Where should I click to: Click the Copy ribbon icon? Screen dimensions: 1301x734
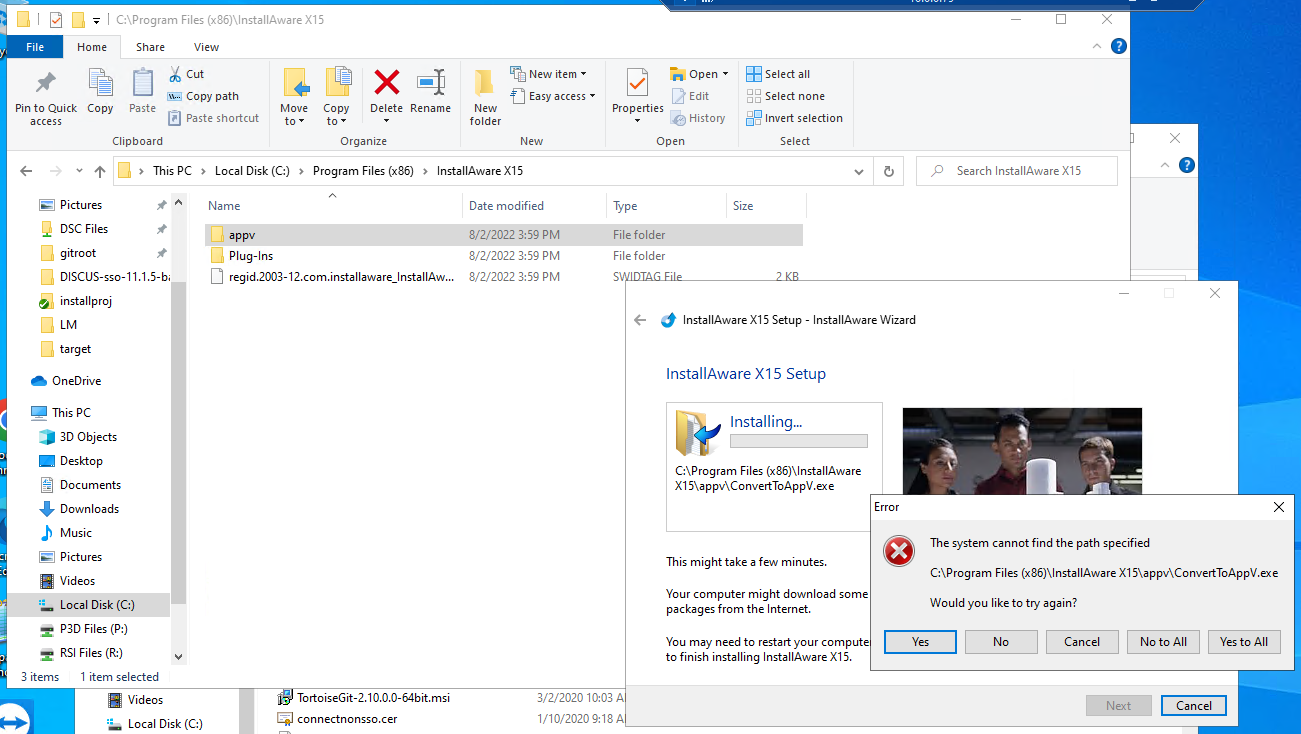(x=100, y=84)
